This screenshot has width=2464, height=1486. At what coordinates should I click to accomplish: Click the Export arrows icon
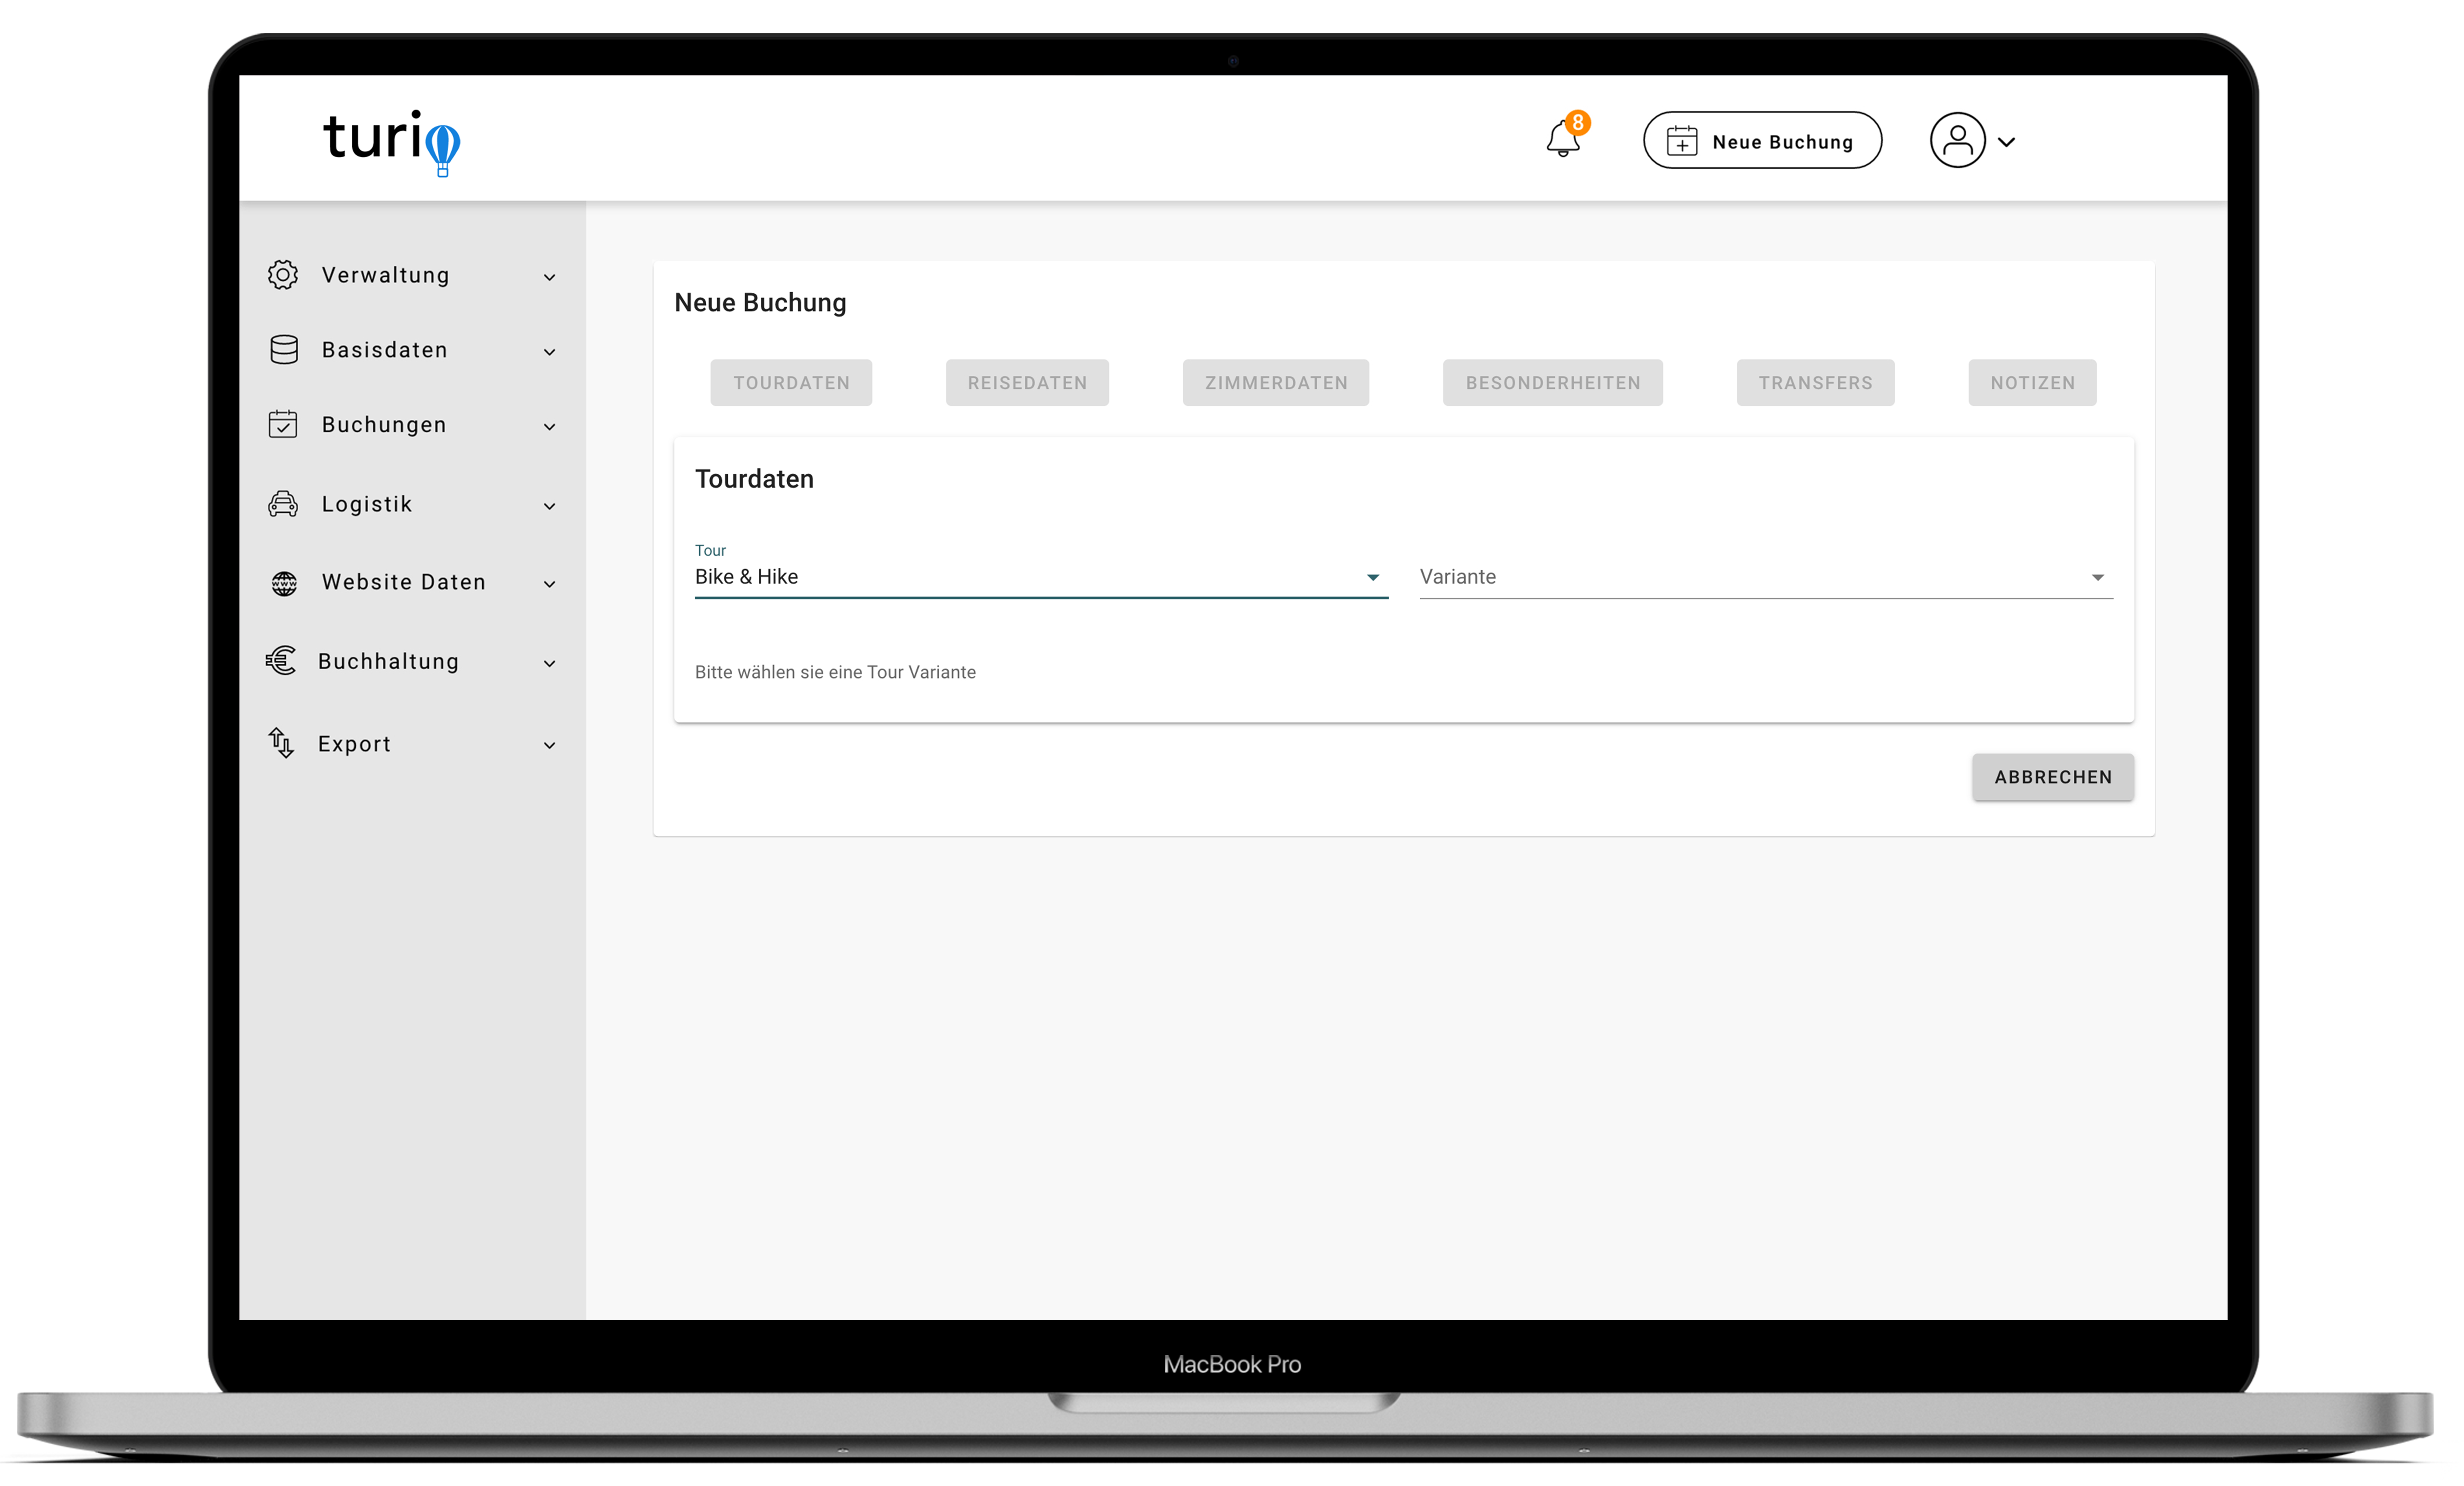click(x=281, y=743)
